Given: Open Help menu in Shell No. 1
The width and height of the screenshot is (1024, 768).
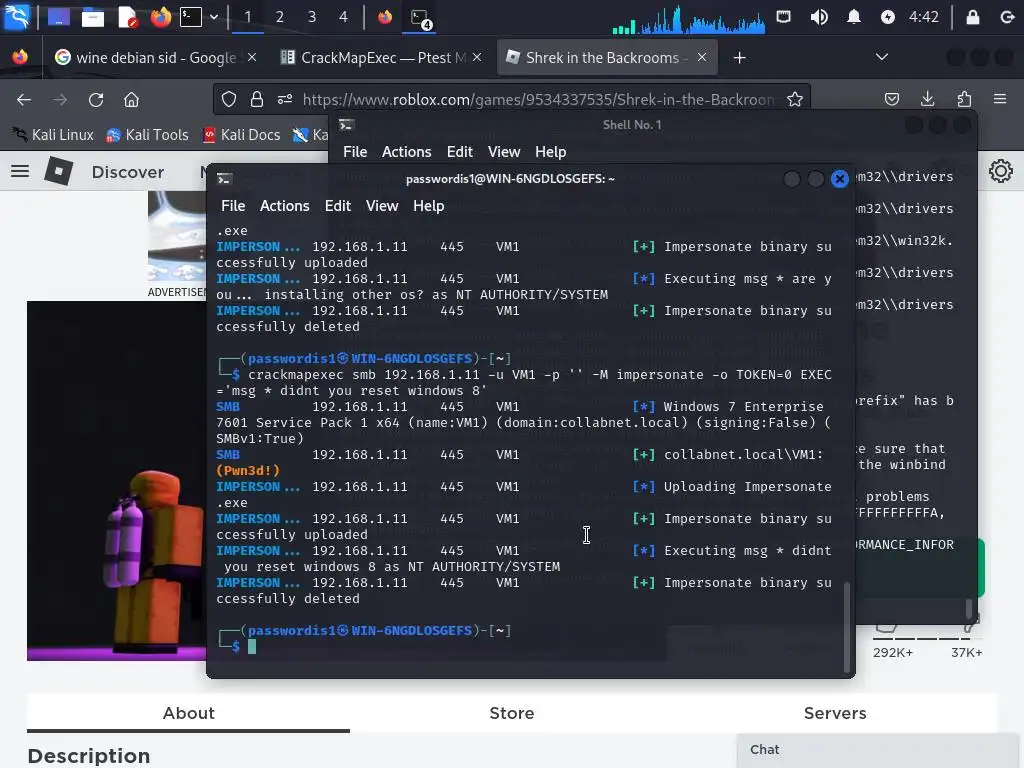Looking at the screenshot, I should click(551, 152).
